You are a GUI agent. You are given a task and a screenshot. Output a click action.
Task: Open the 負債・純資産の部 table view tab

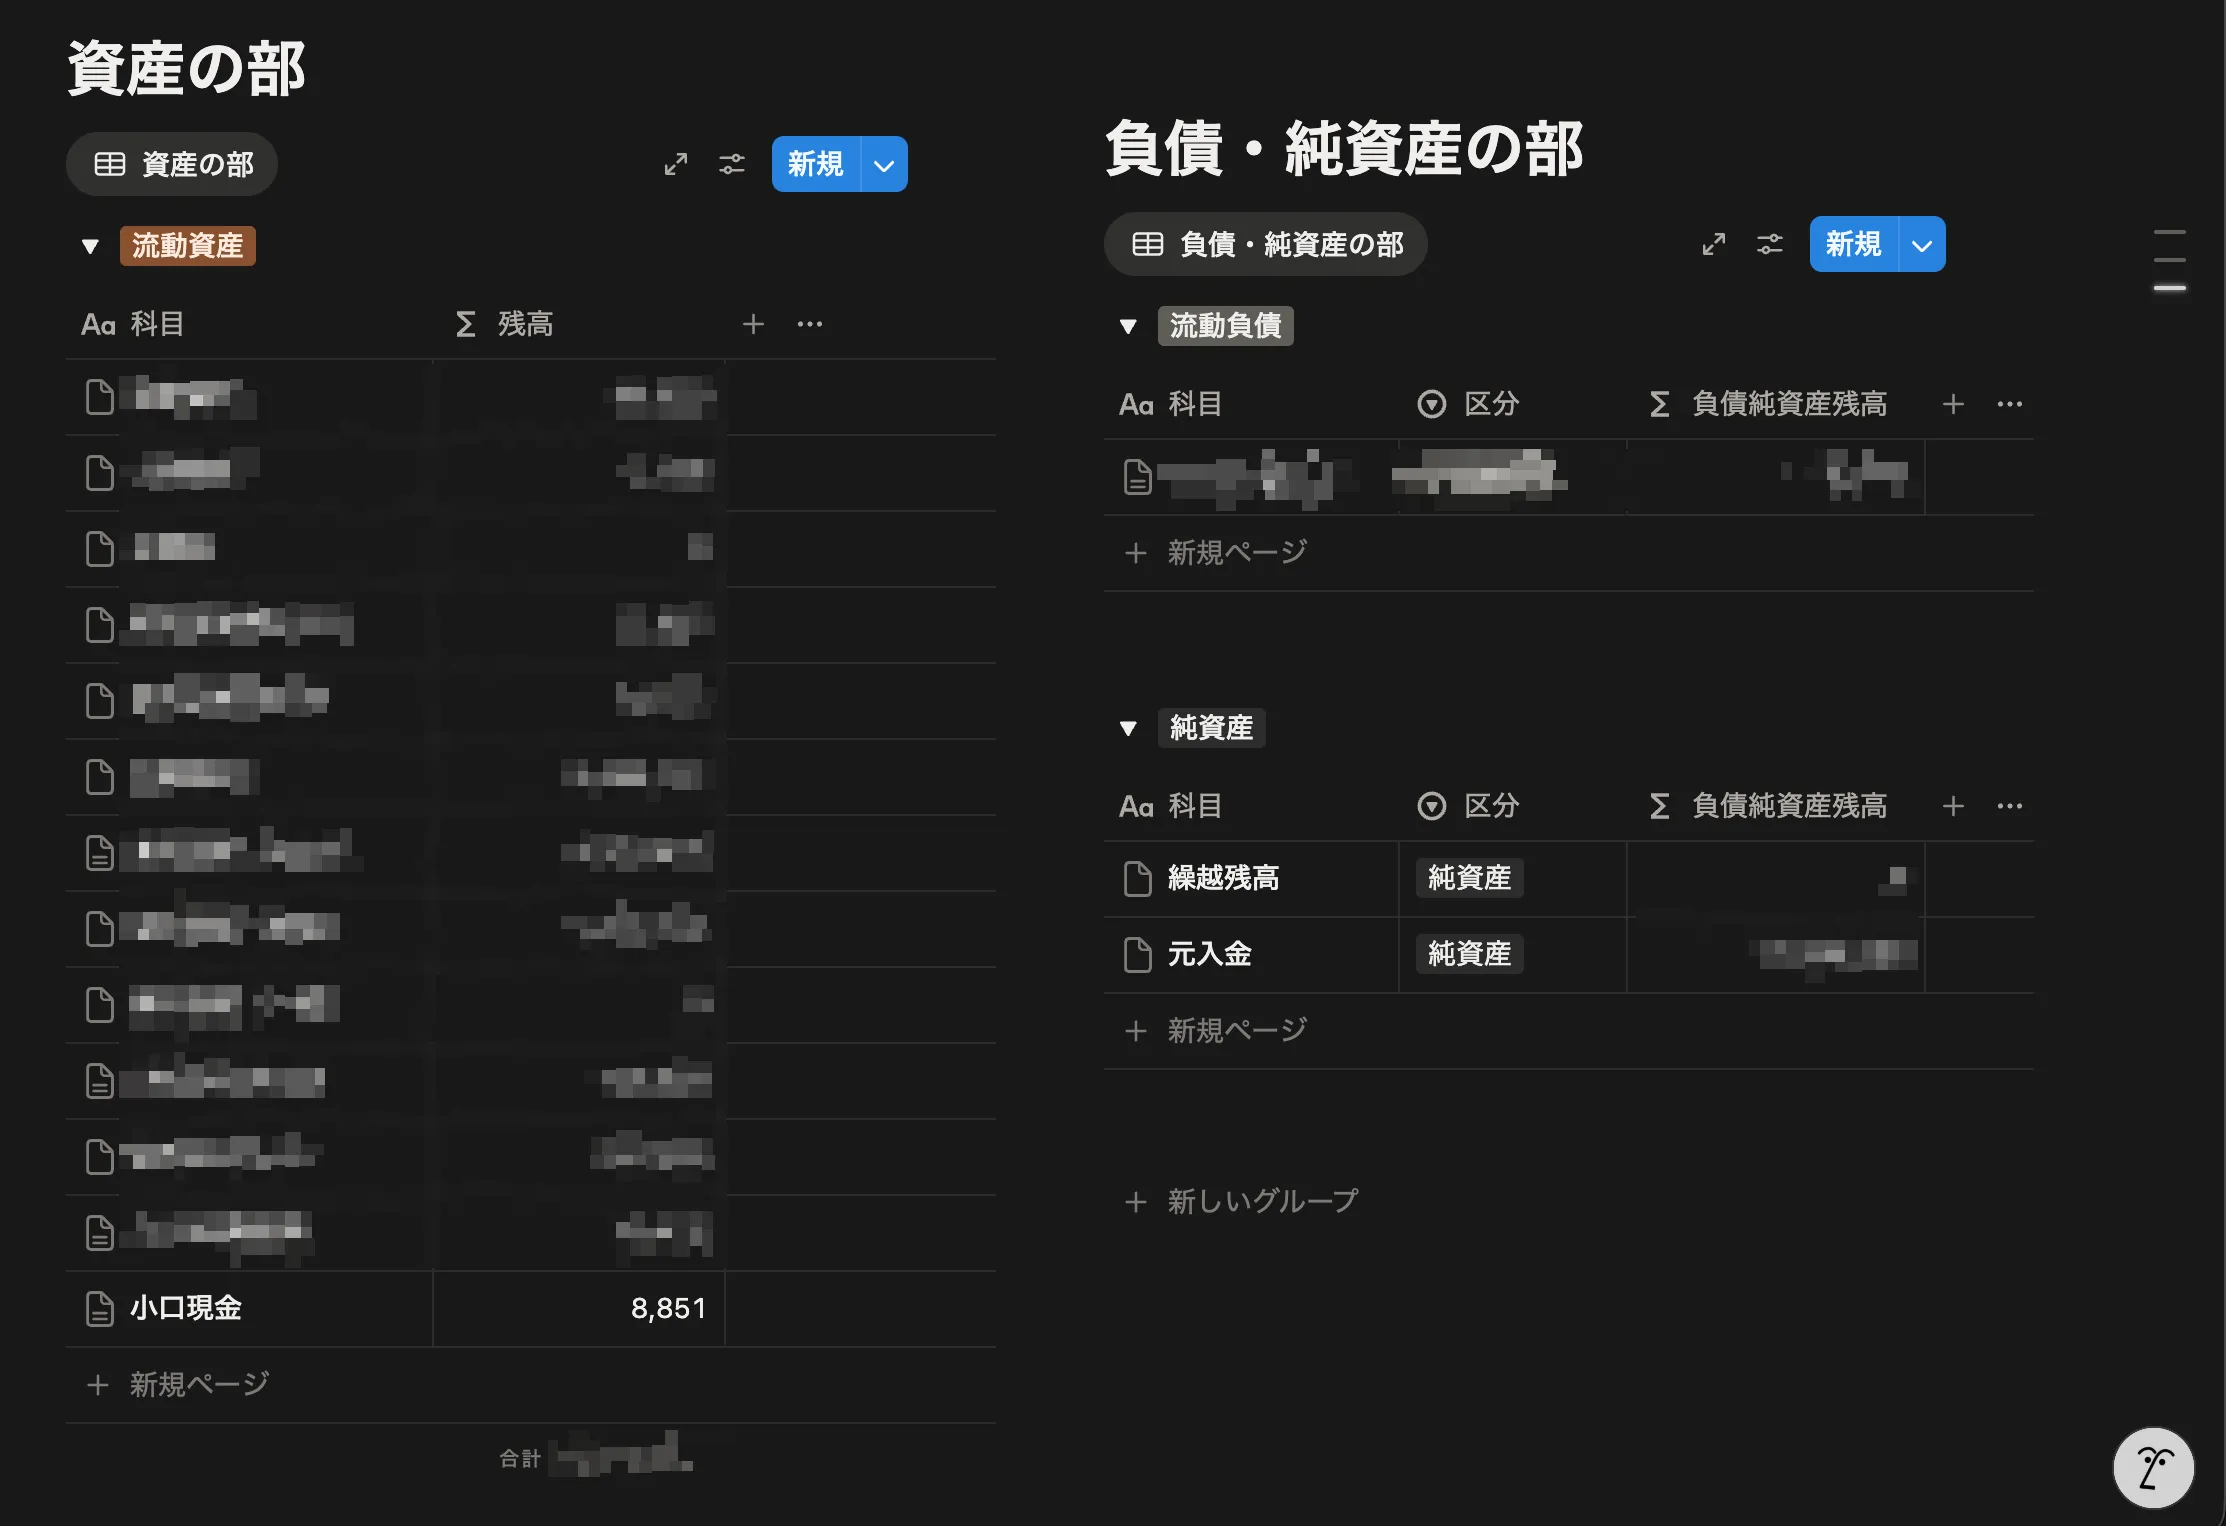coord(1265,244)
